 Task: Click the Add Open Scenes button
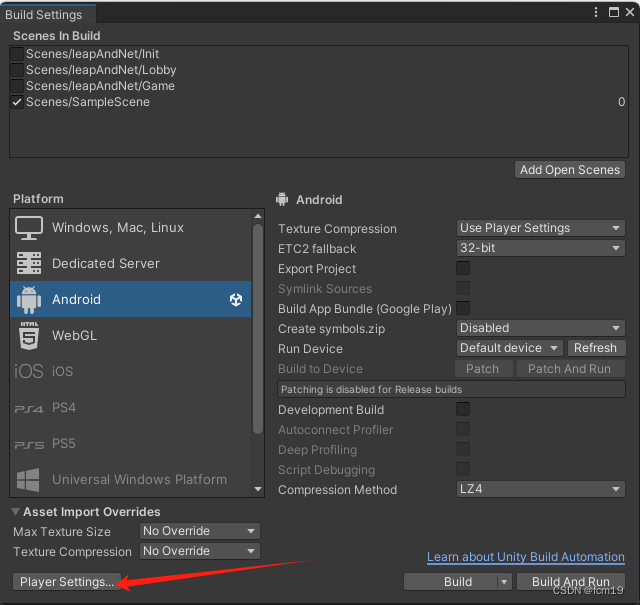(570, 170)
